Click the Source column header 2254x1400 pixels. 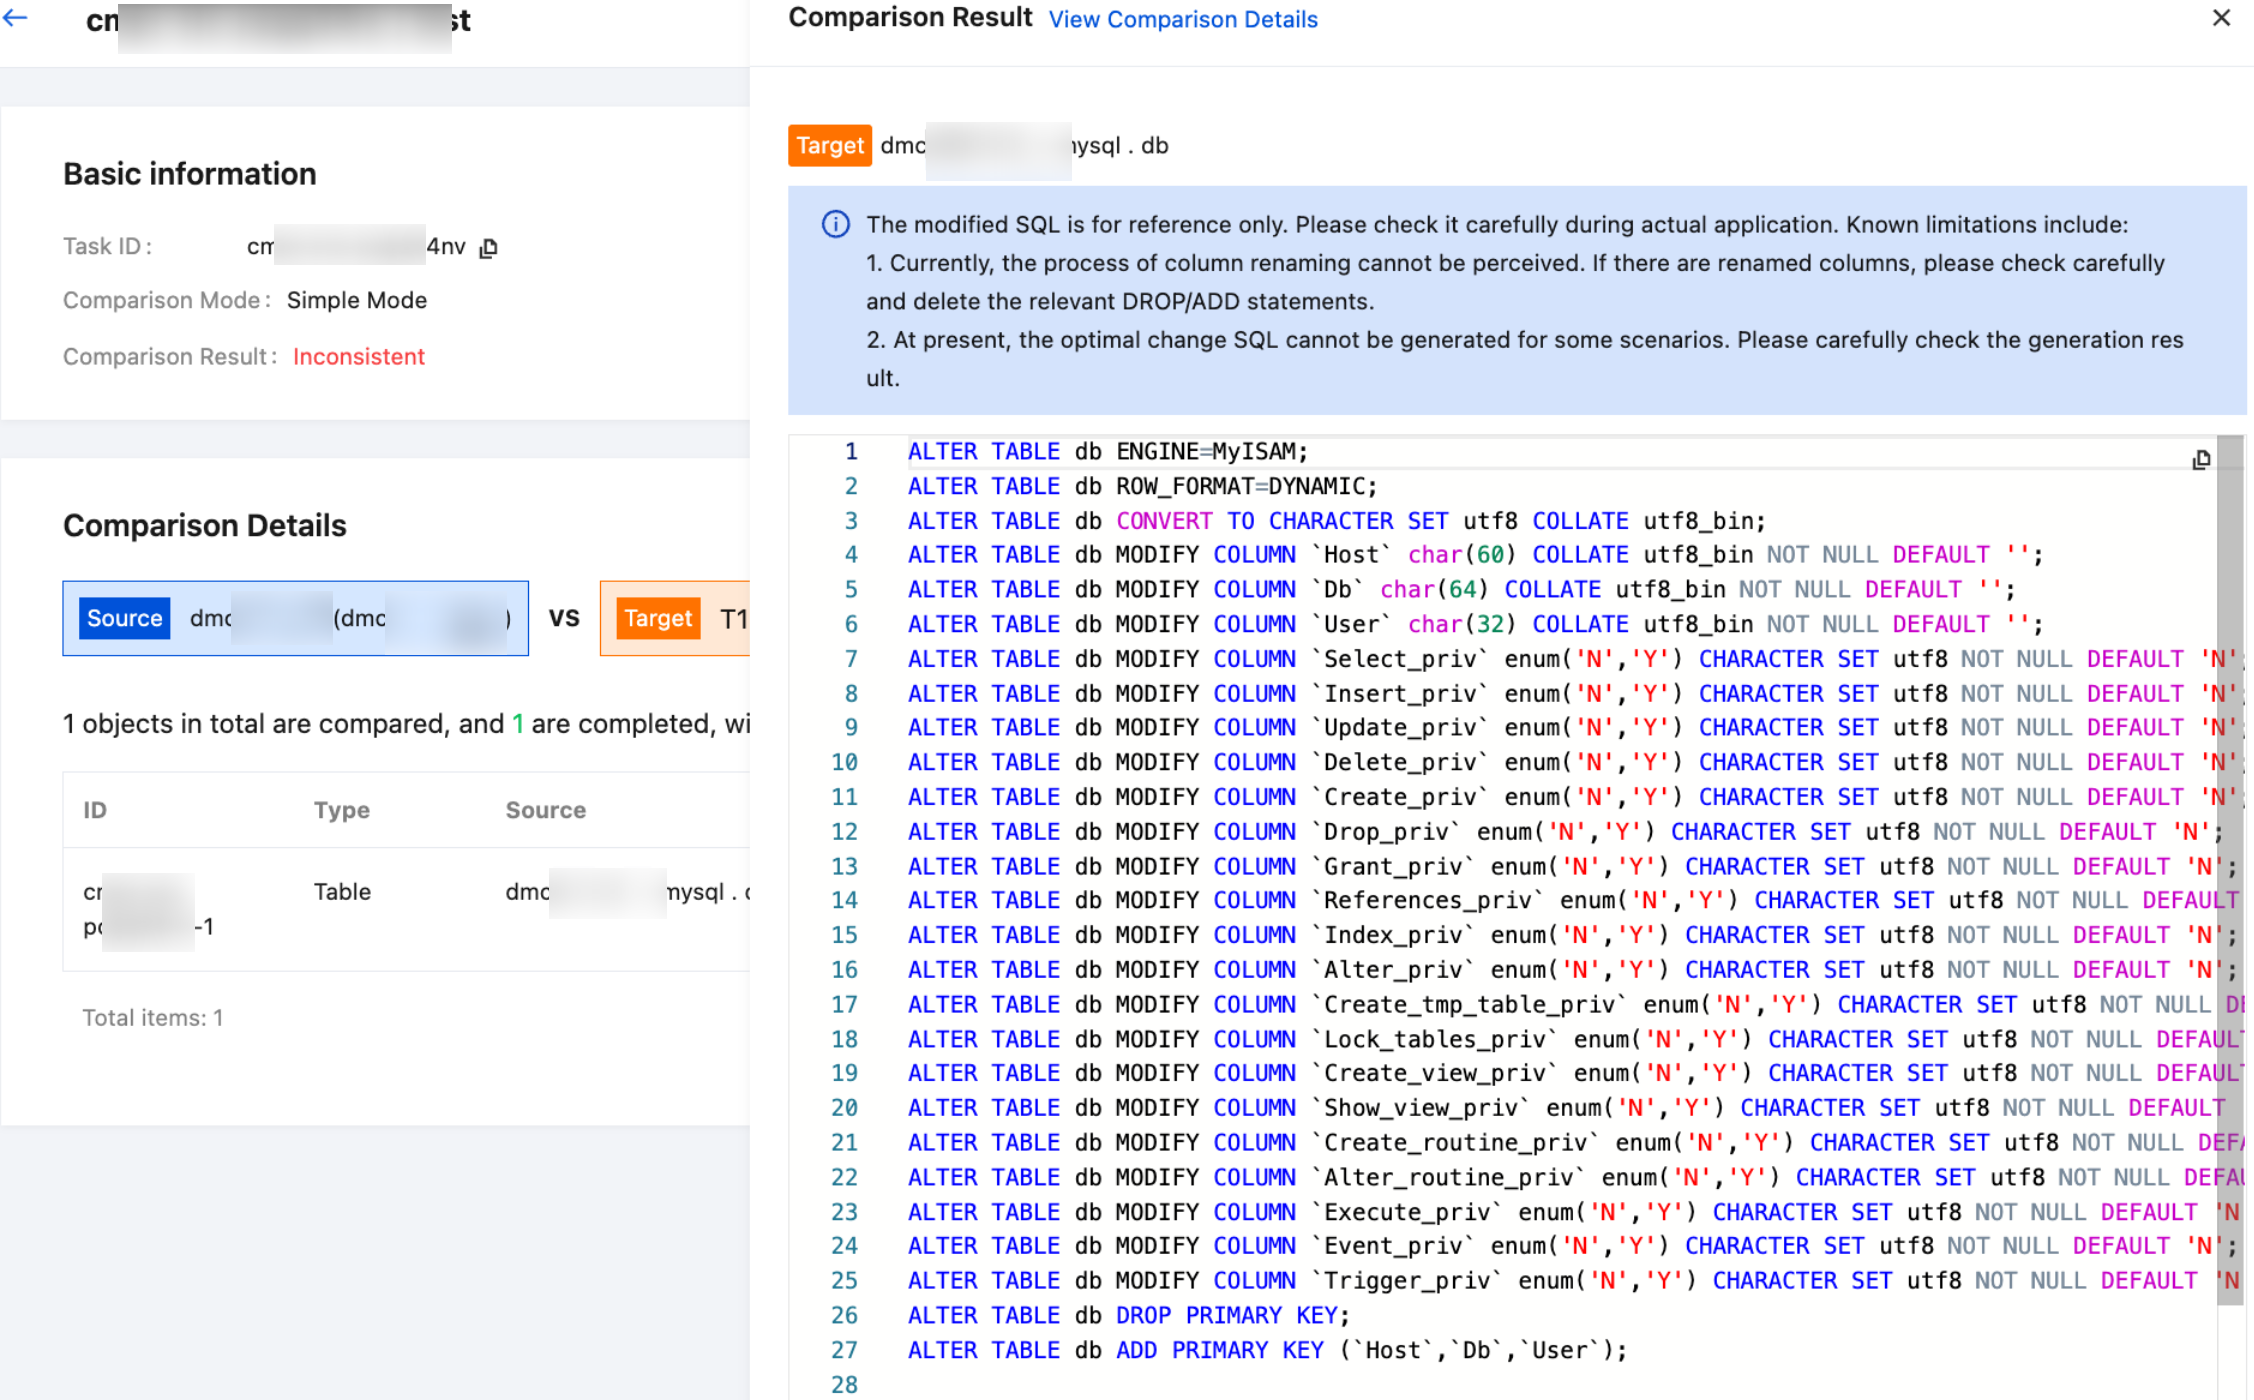tap(545, 810)
